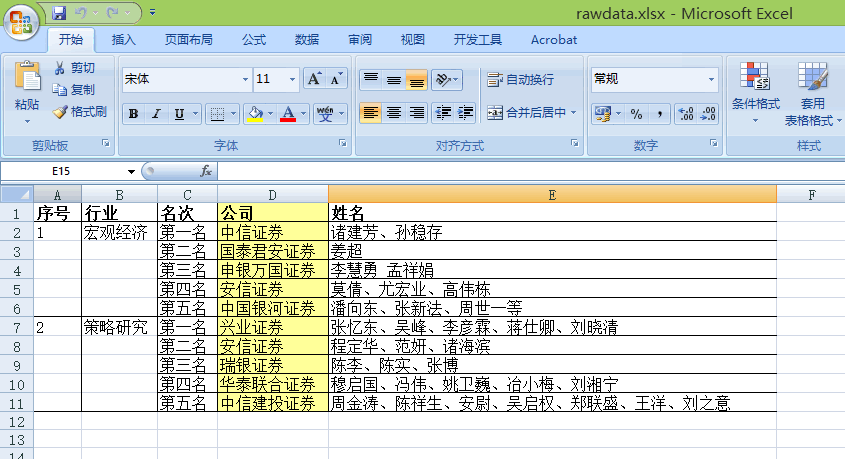Apply cell borders icon

point(217,114)
